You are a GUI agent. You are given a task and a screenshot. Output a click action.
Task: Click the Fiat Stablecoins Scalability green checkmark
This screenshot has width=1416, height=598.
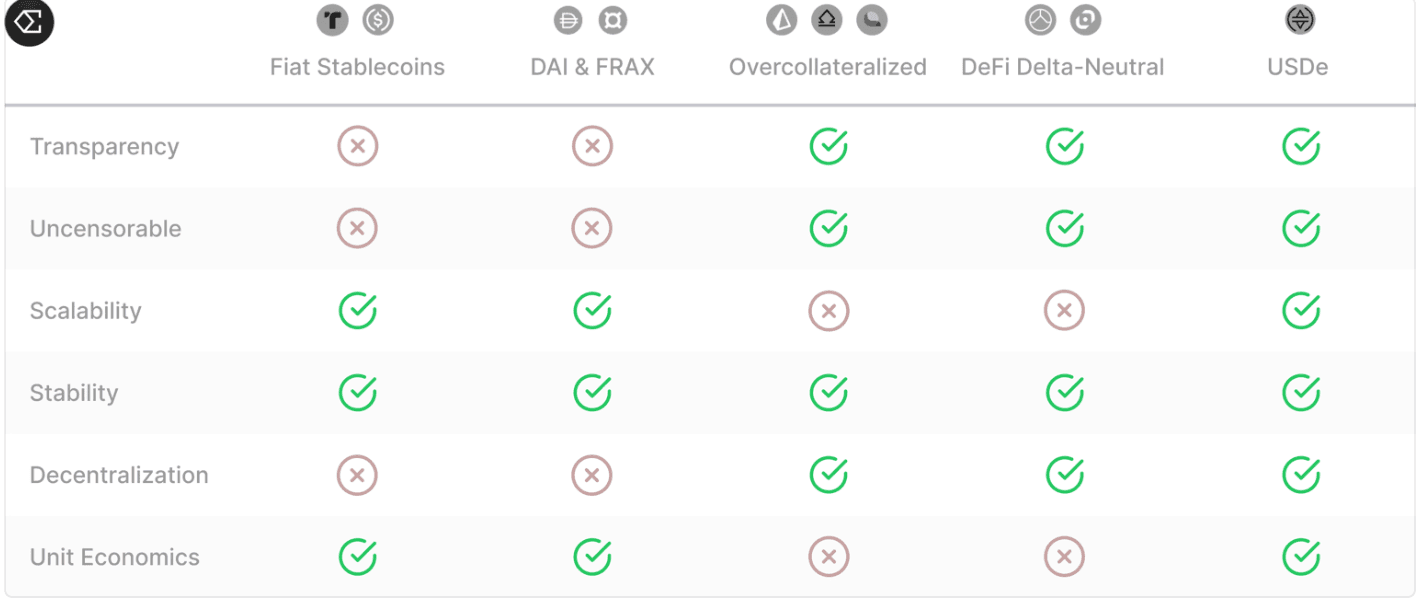coord(357,311)
